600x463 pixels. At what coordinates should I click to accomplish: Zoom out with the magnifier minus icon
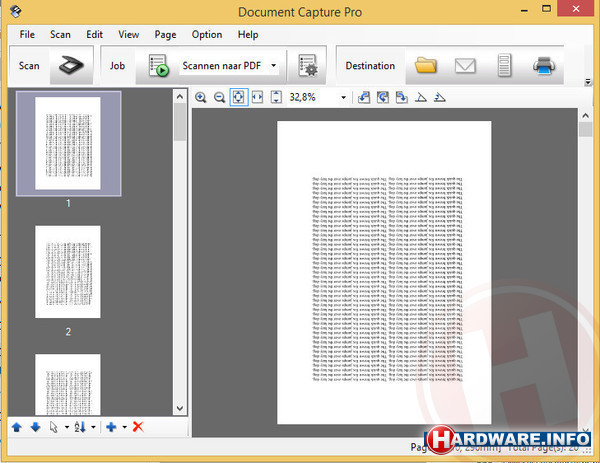(219, 98)
